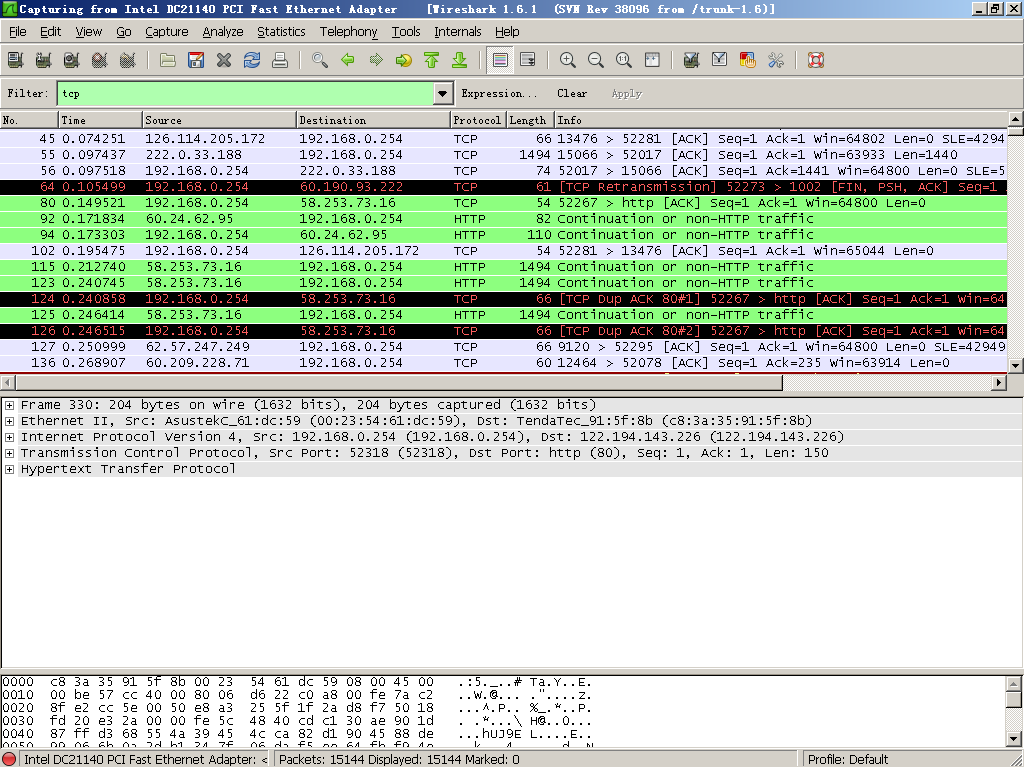Edit coloring rules icon
The height and width of the screenshot is (768, 1024).
click(x=748, y=60)
